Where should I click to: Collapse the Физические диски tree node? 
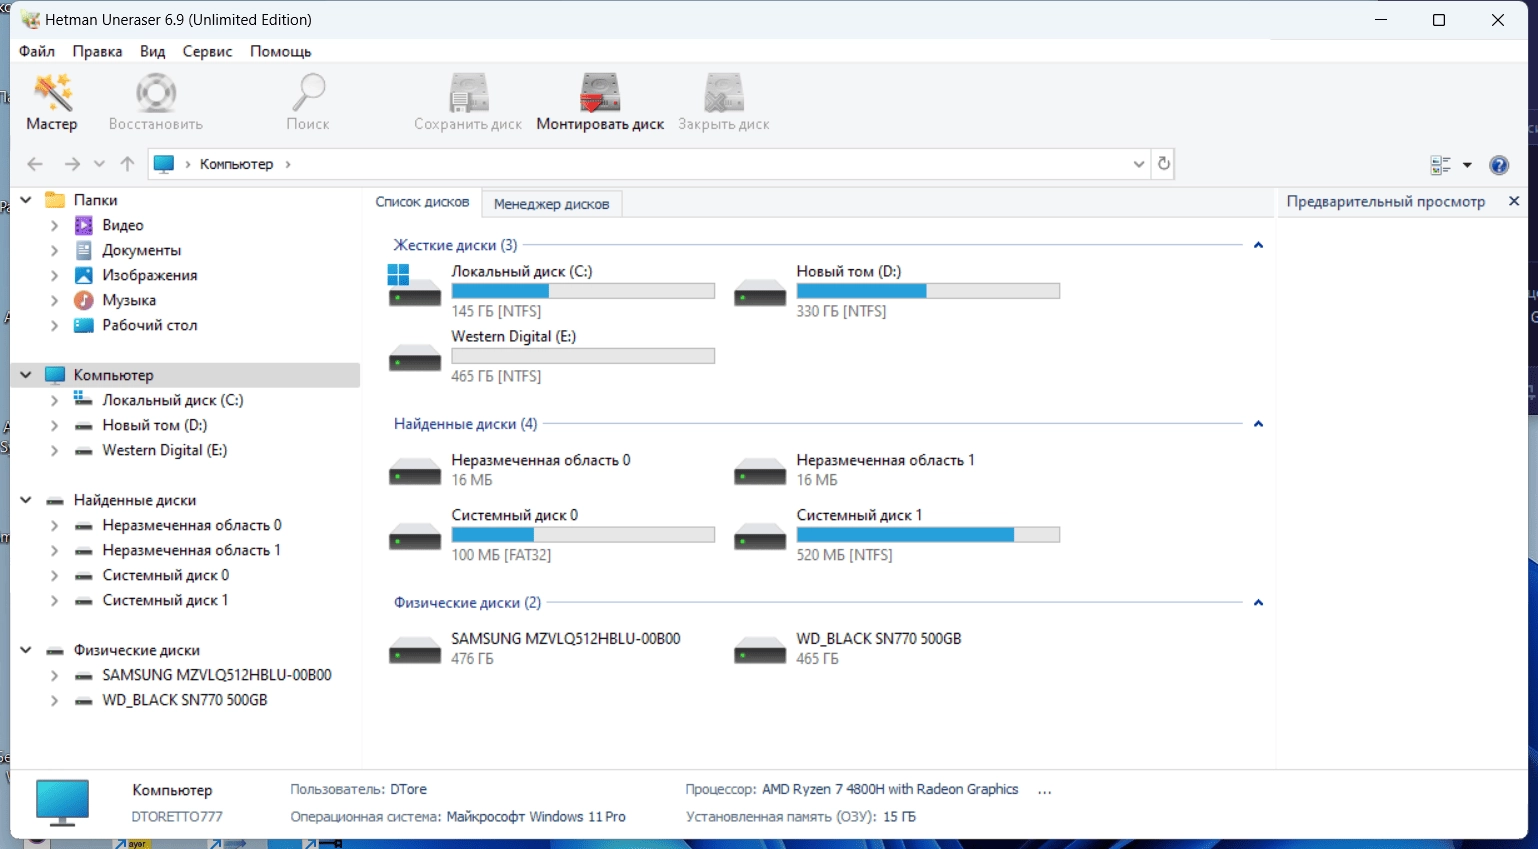pos(26,650)
